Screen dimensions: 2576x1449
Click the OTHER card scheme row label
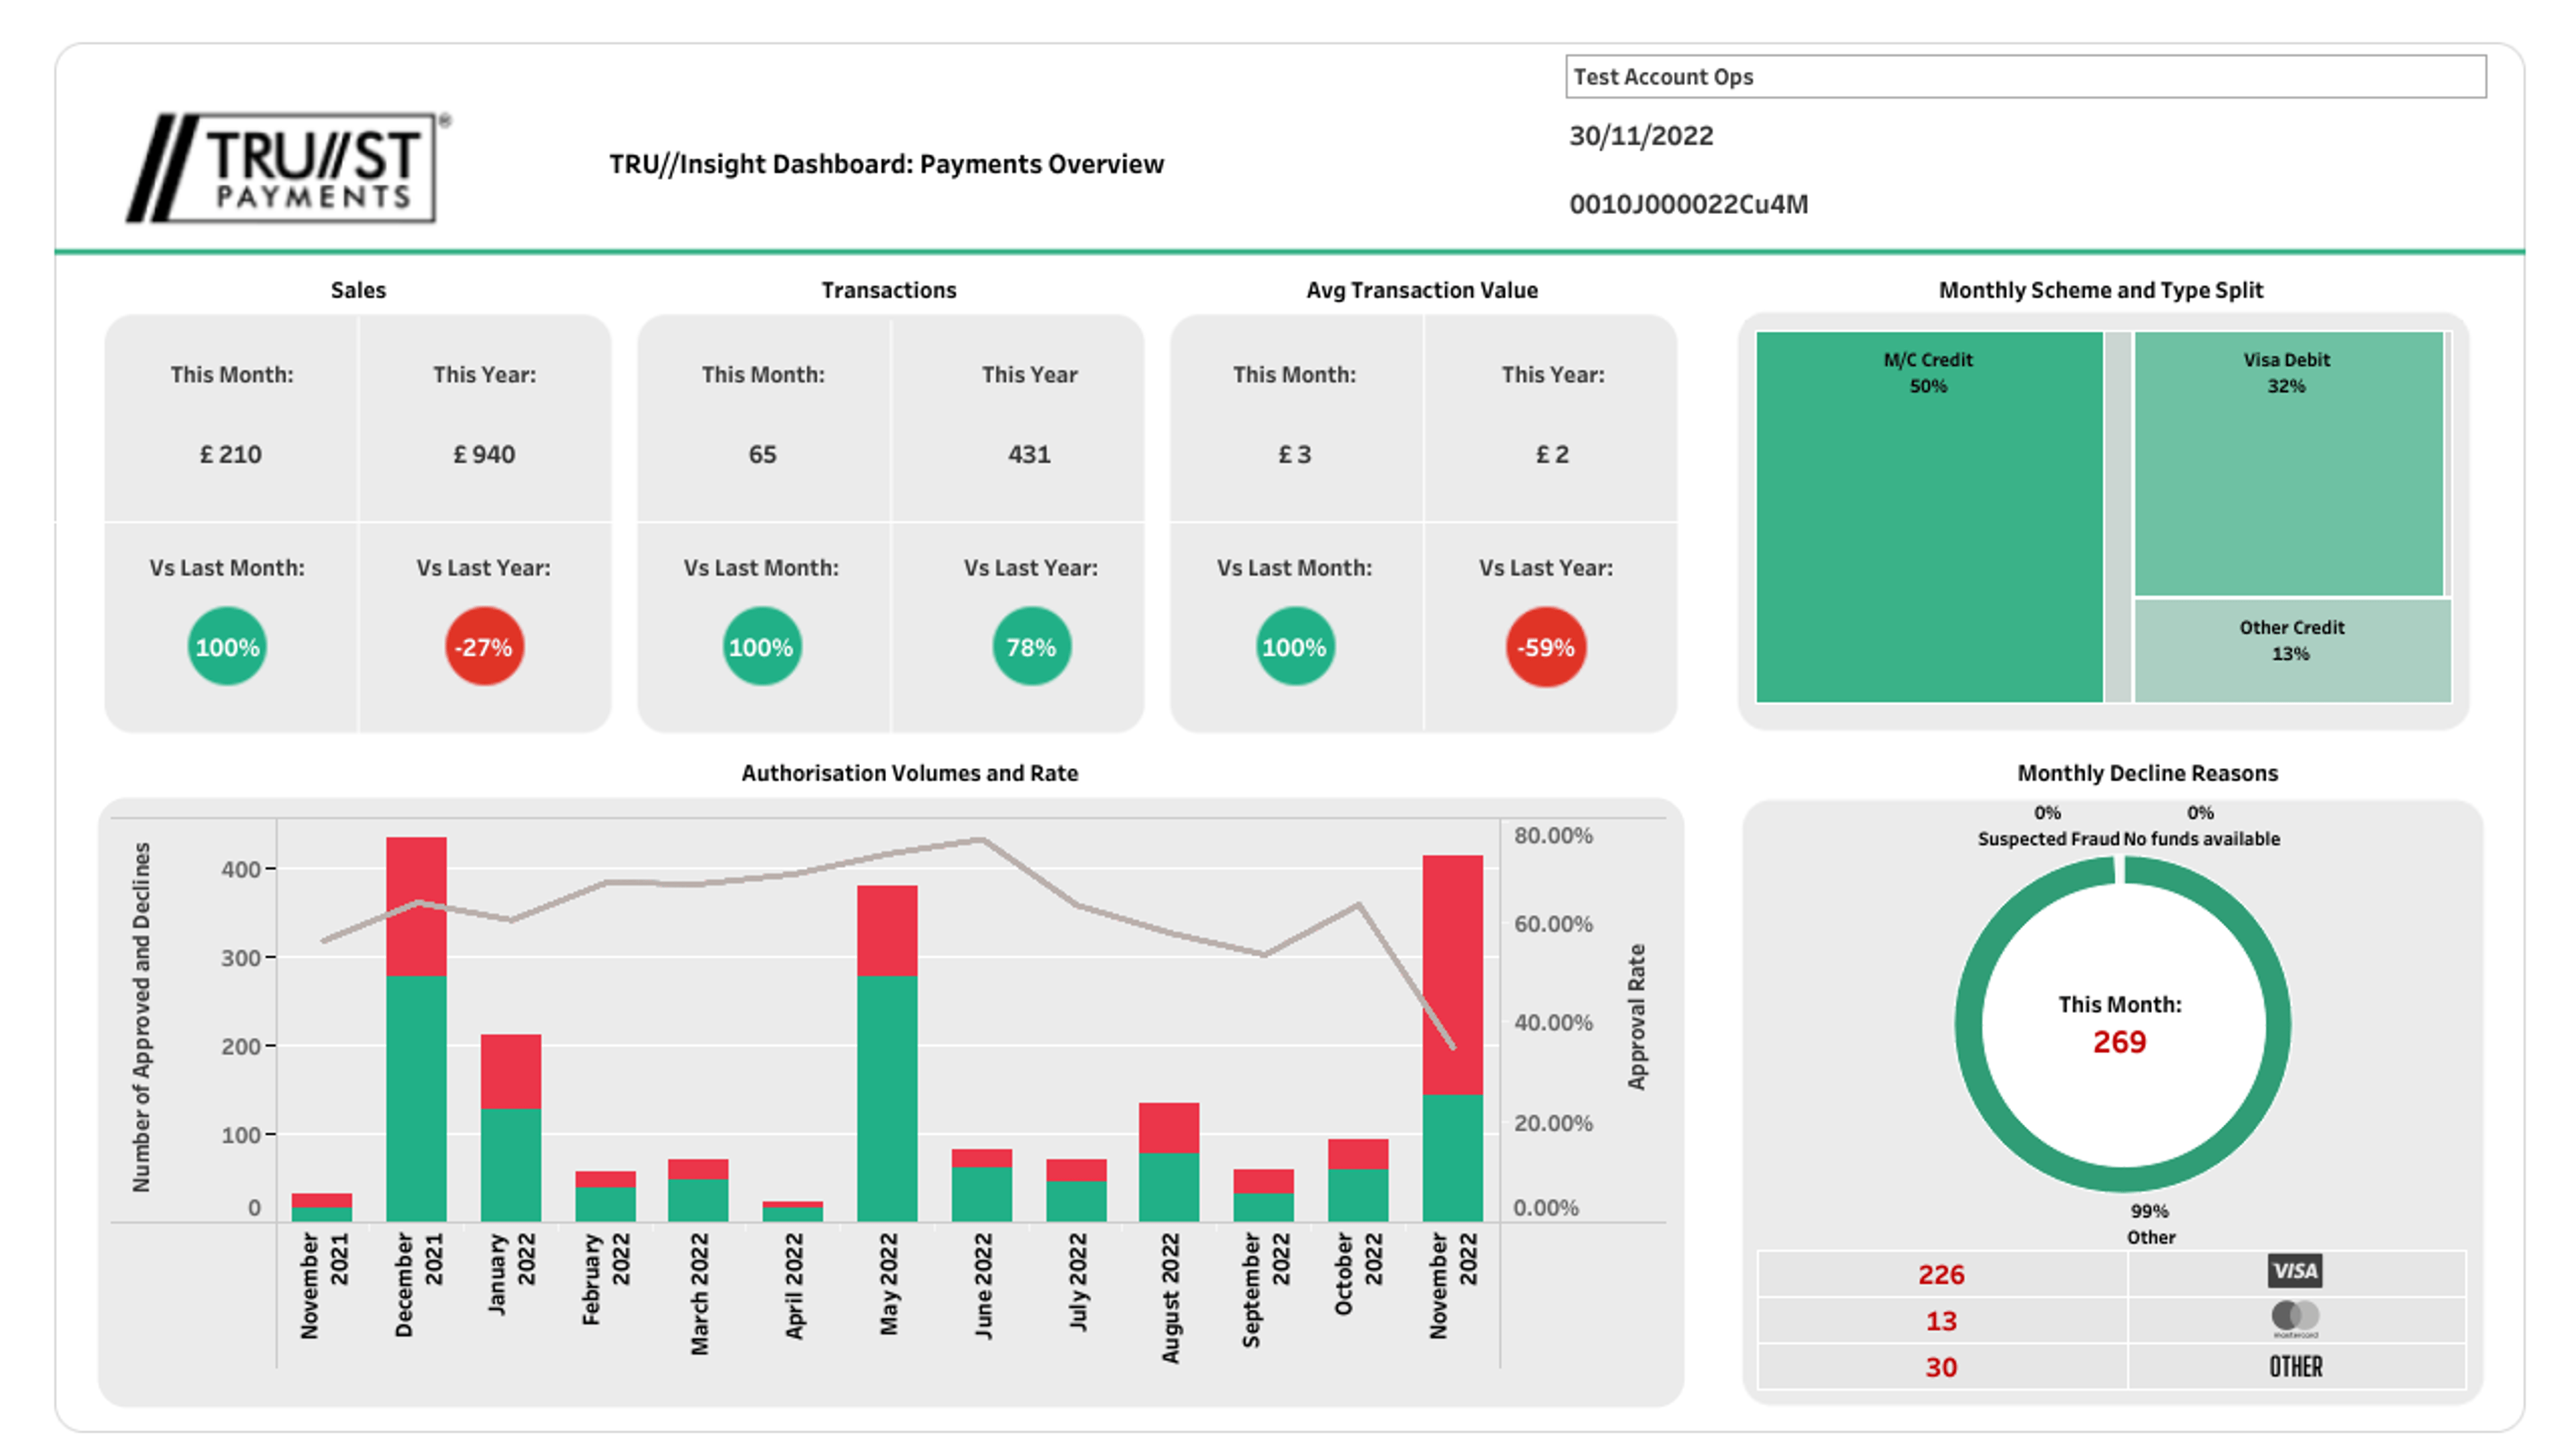[2294, 1366]
